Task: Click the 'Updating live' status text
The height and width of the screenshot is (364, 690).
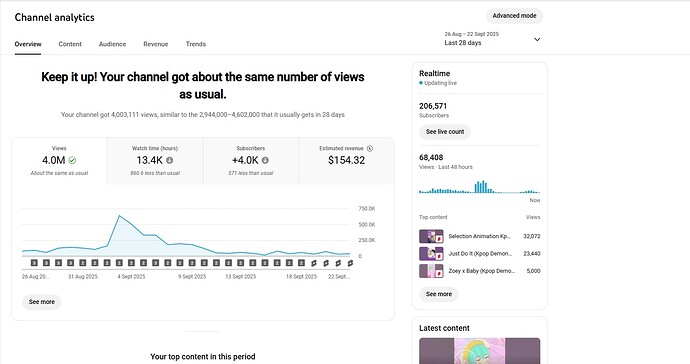Action: [440, 83]
